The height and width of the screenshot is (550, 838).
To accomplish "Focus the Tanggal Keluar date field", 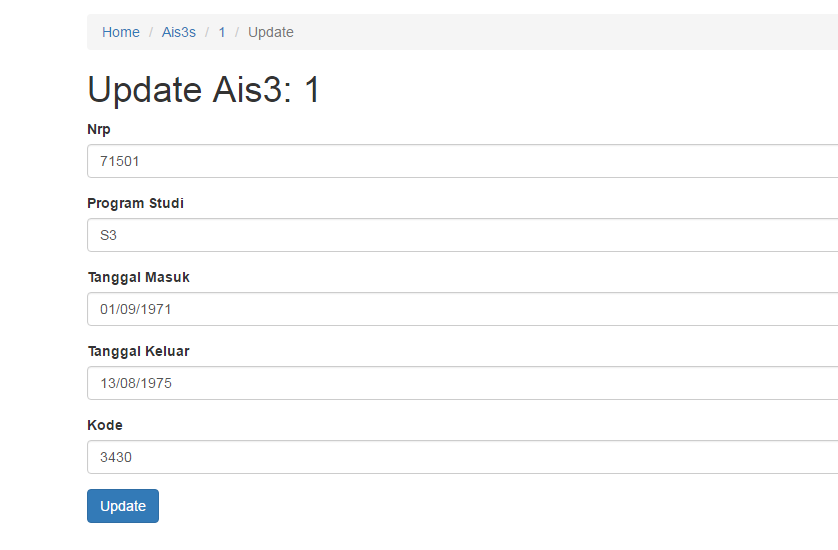I will point(460,383).
